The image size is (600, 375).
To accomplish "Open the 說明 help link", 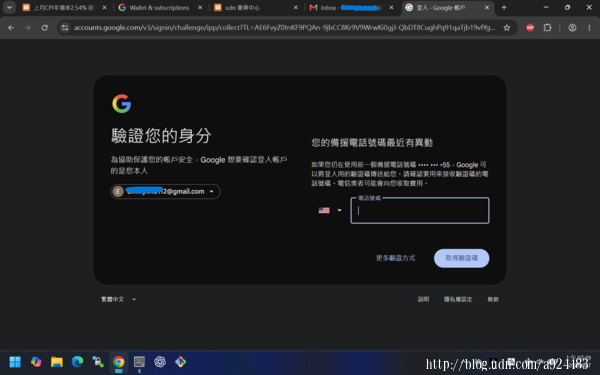I will tap(423, 299).
